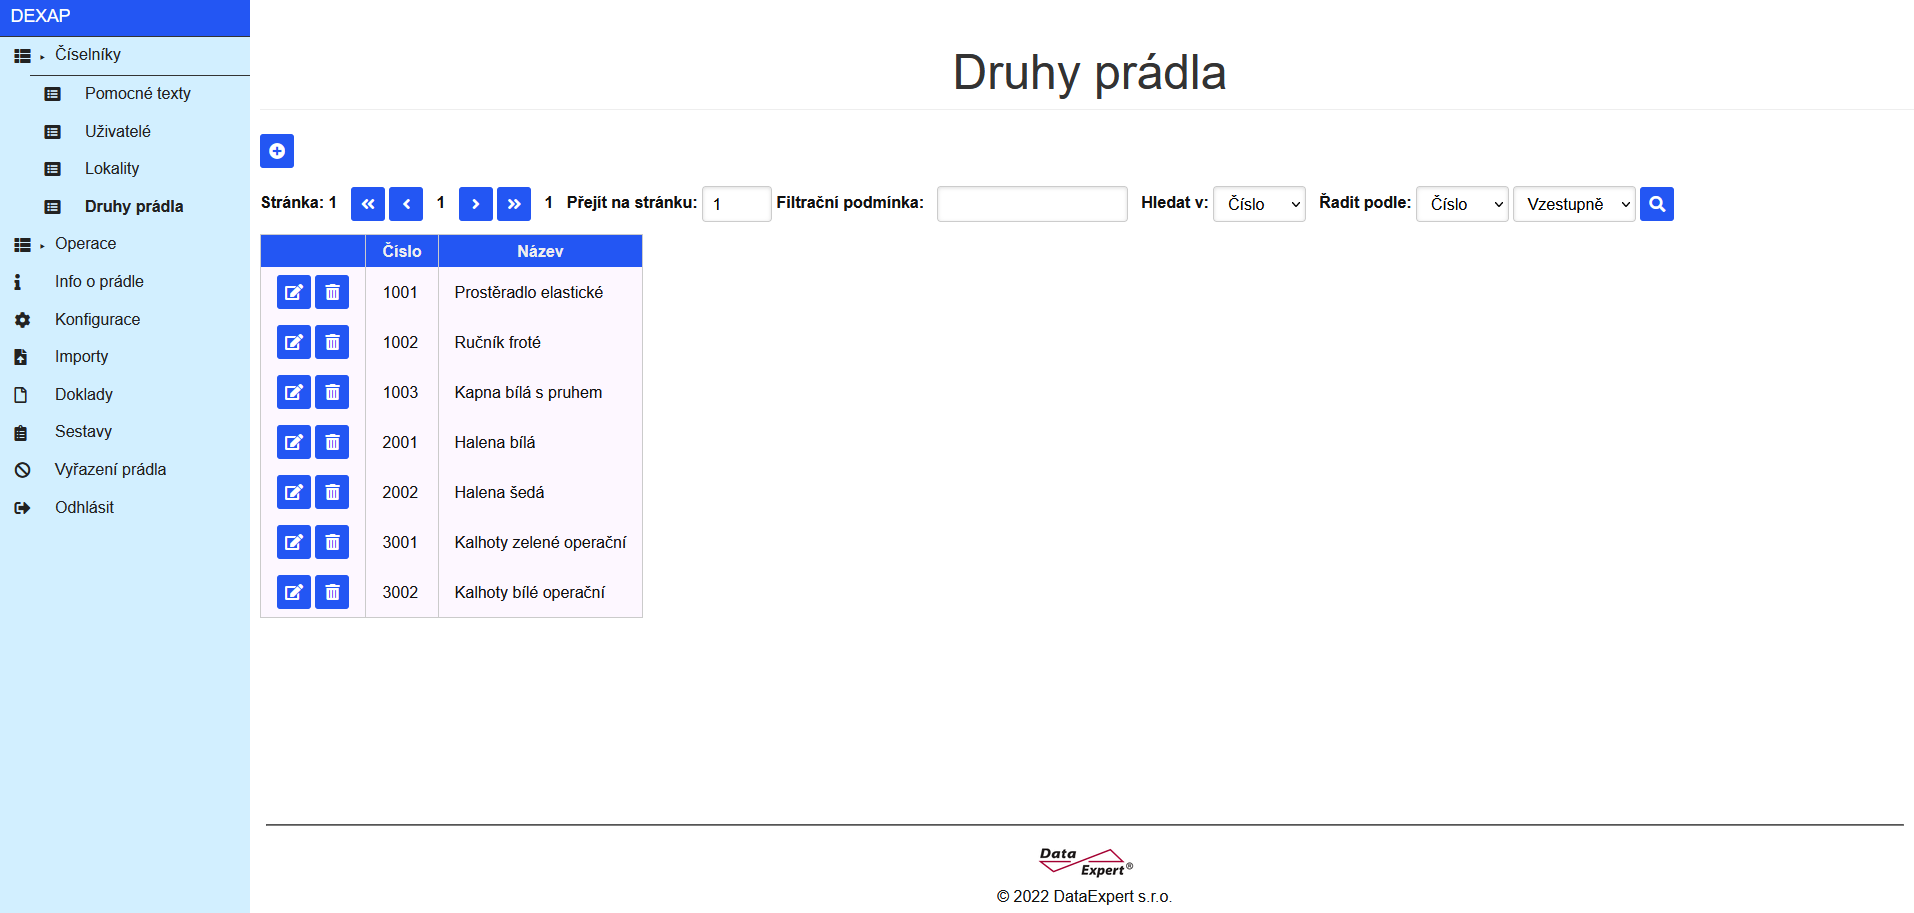This screenshot has width=1914, height=913.
Task: Open the Hledat v dropdown
Action: (x=1259, y=204)
